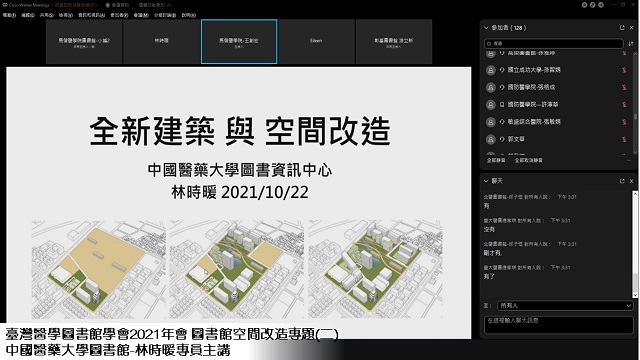Click the muted mic icon for 國防醫學院-張
Image resolution: width=640 pixels, height=360 pixels.
pyautogui.click(x=624, y=87)
